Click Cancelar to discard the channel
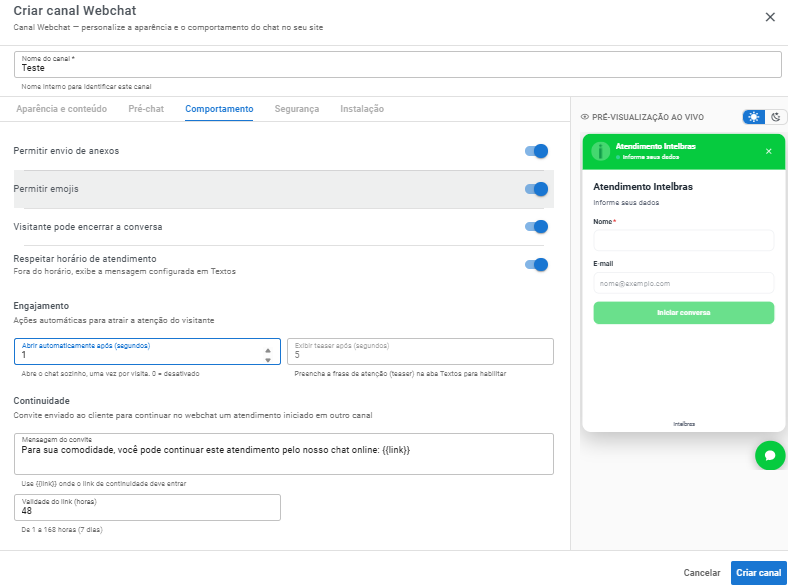The image size is (788, 587). click(x=702, y=572)
